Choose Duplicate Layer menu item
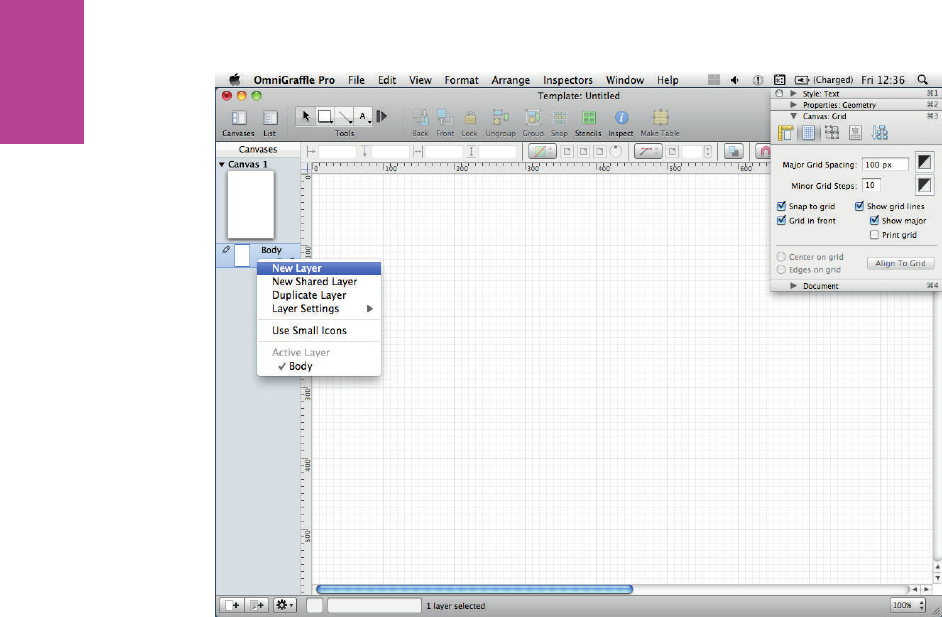This screenshot has height=617, width=942. 319,295
